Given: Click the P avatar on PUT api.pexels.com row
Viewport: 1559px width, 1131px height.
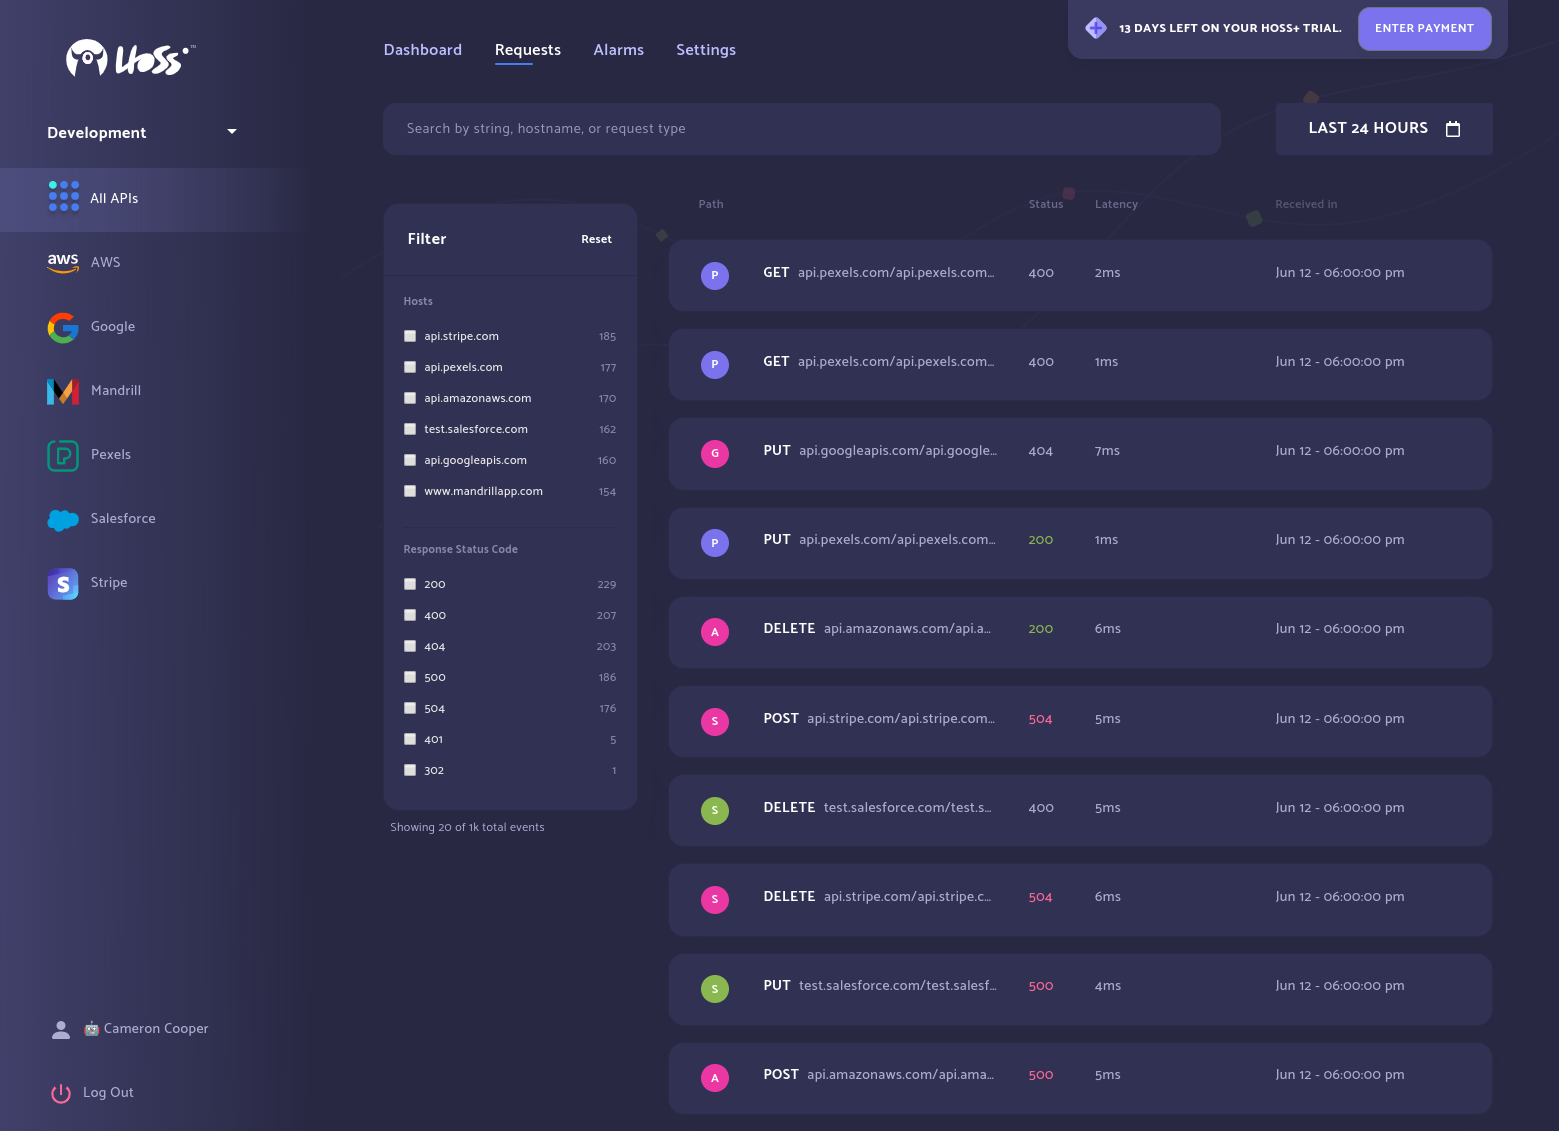Looking at the screenshot, I should tap(715, 543).
